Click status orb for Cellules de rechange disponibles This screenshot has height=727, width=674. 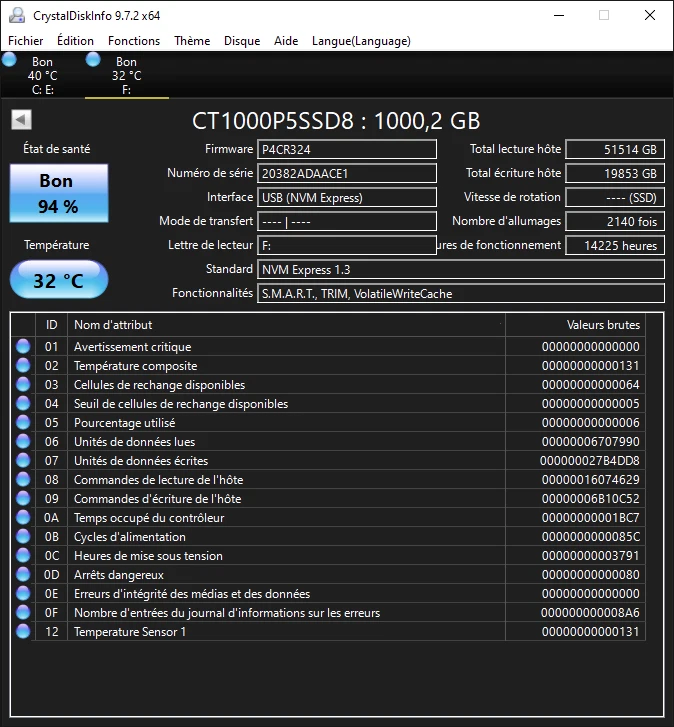click(23, 384)
